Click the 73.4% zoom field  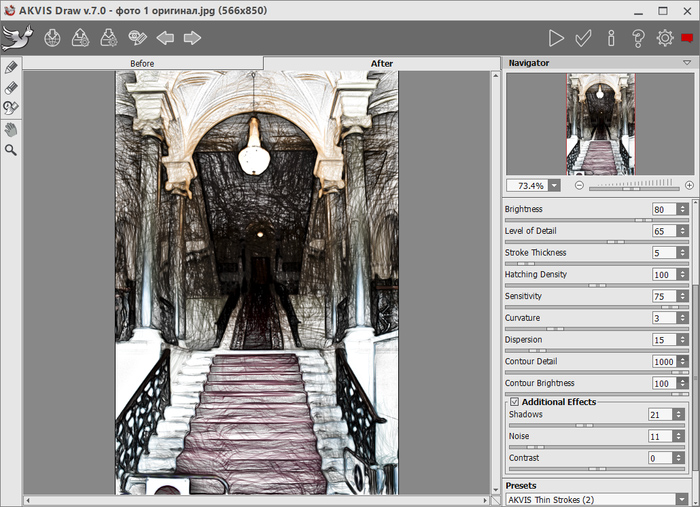528,186
